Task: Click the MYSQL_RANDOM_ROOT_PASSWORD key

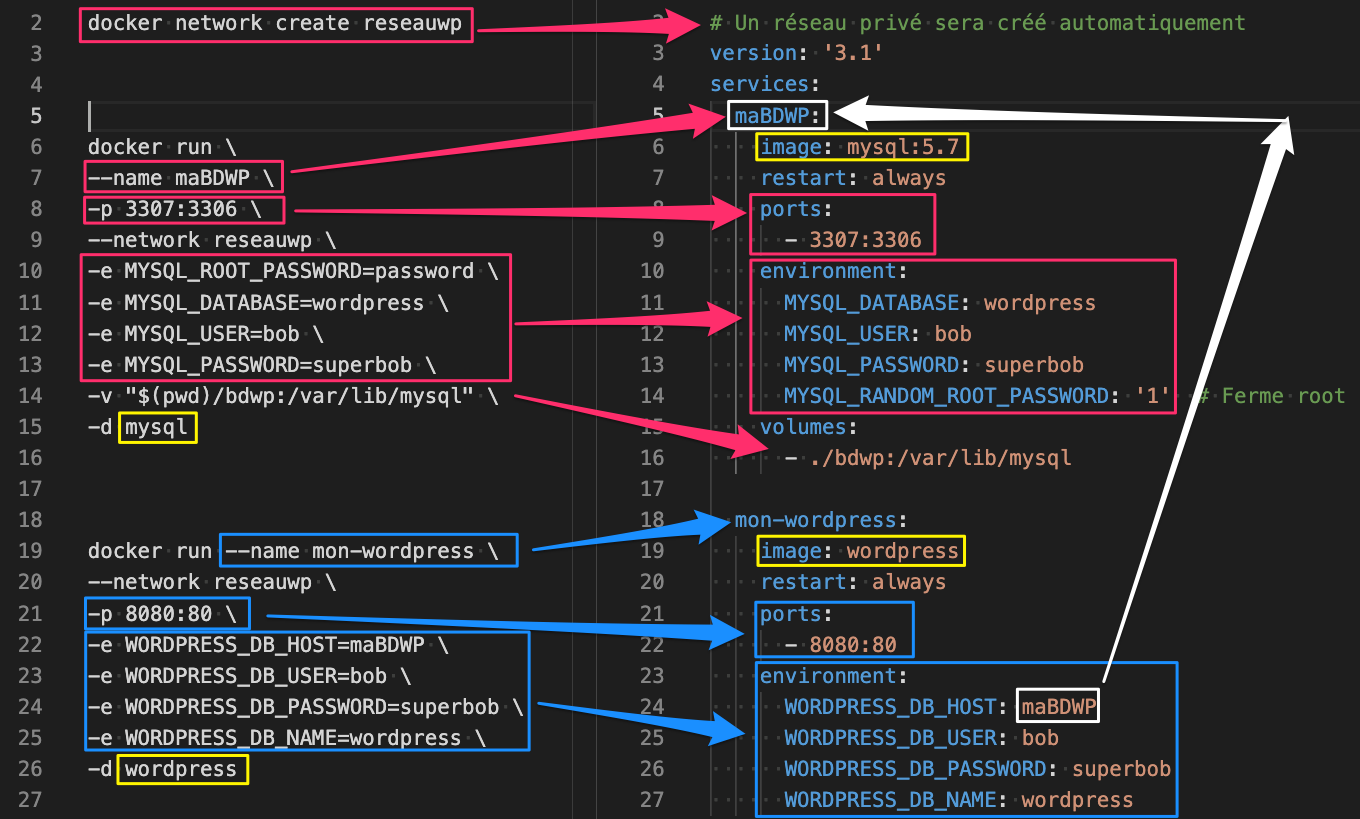Action: [x=947, y=396]
